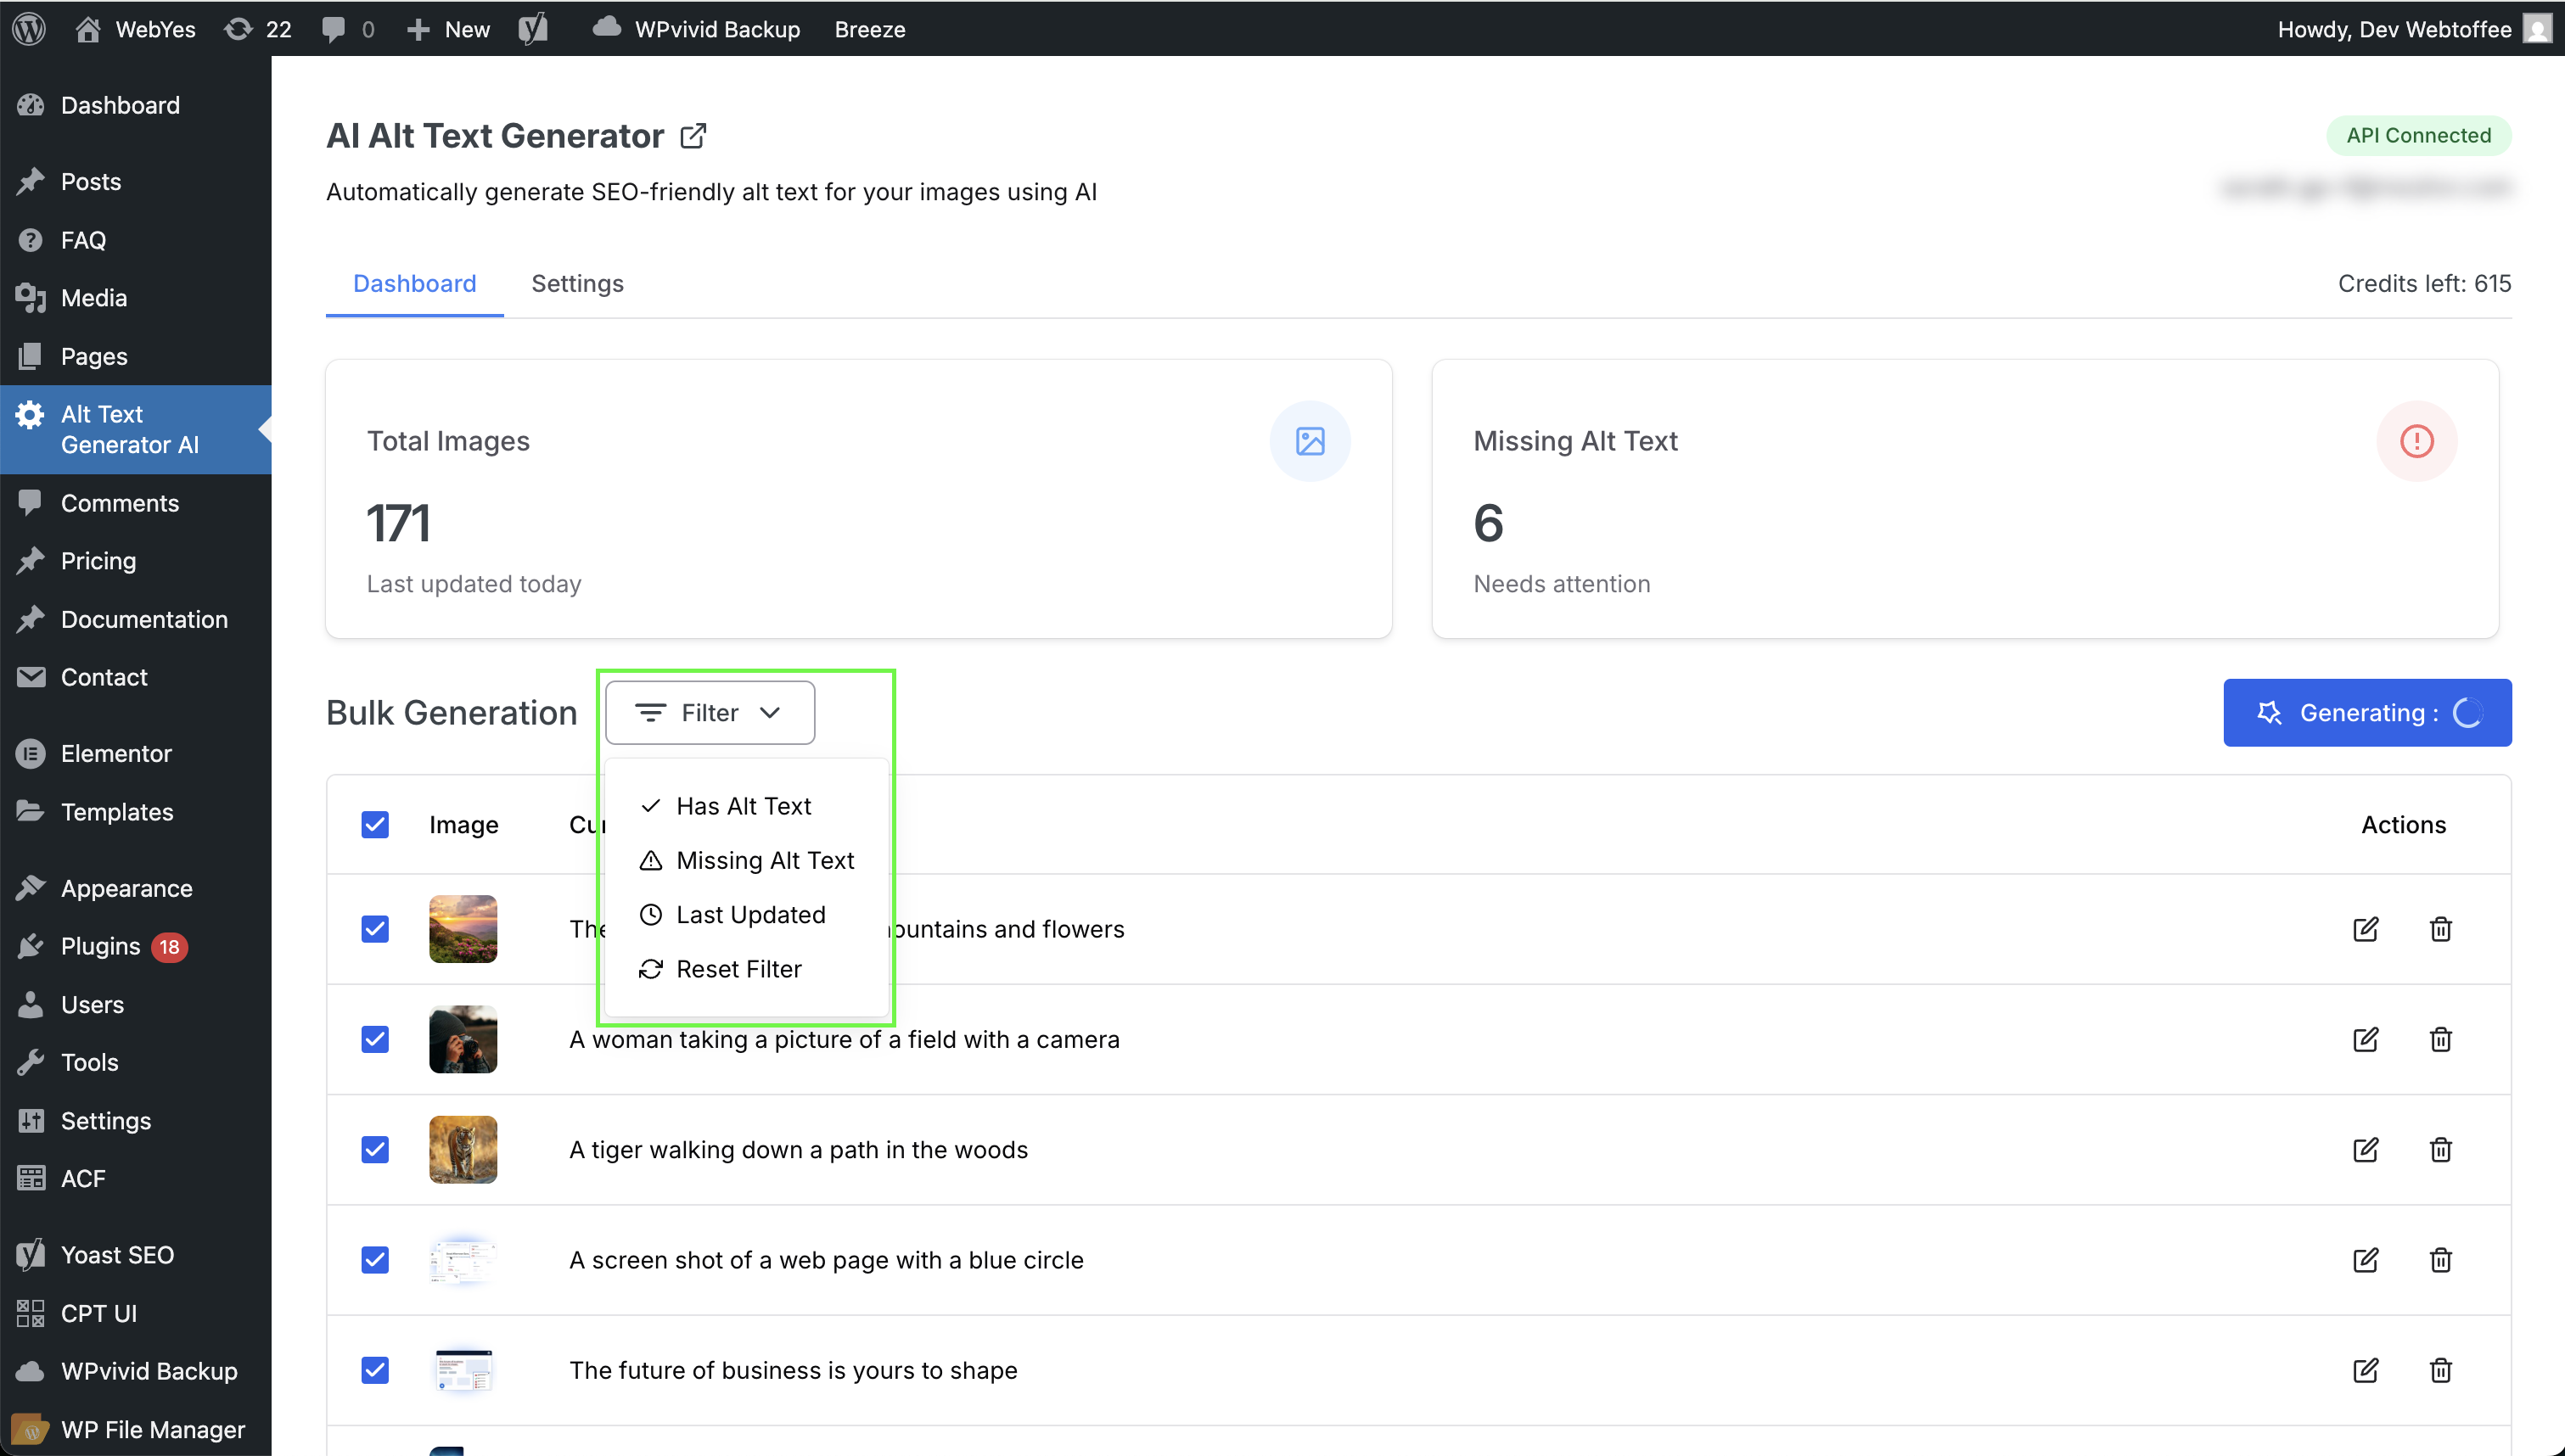Open the 22 pending updates icon

[257, 29]
